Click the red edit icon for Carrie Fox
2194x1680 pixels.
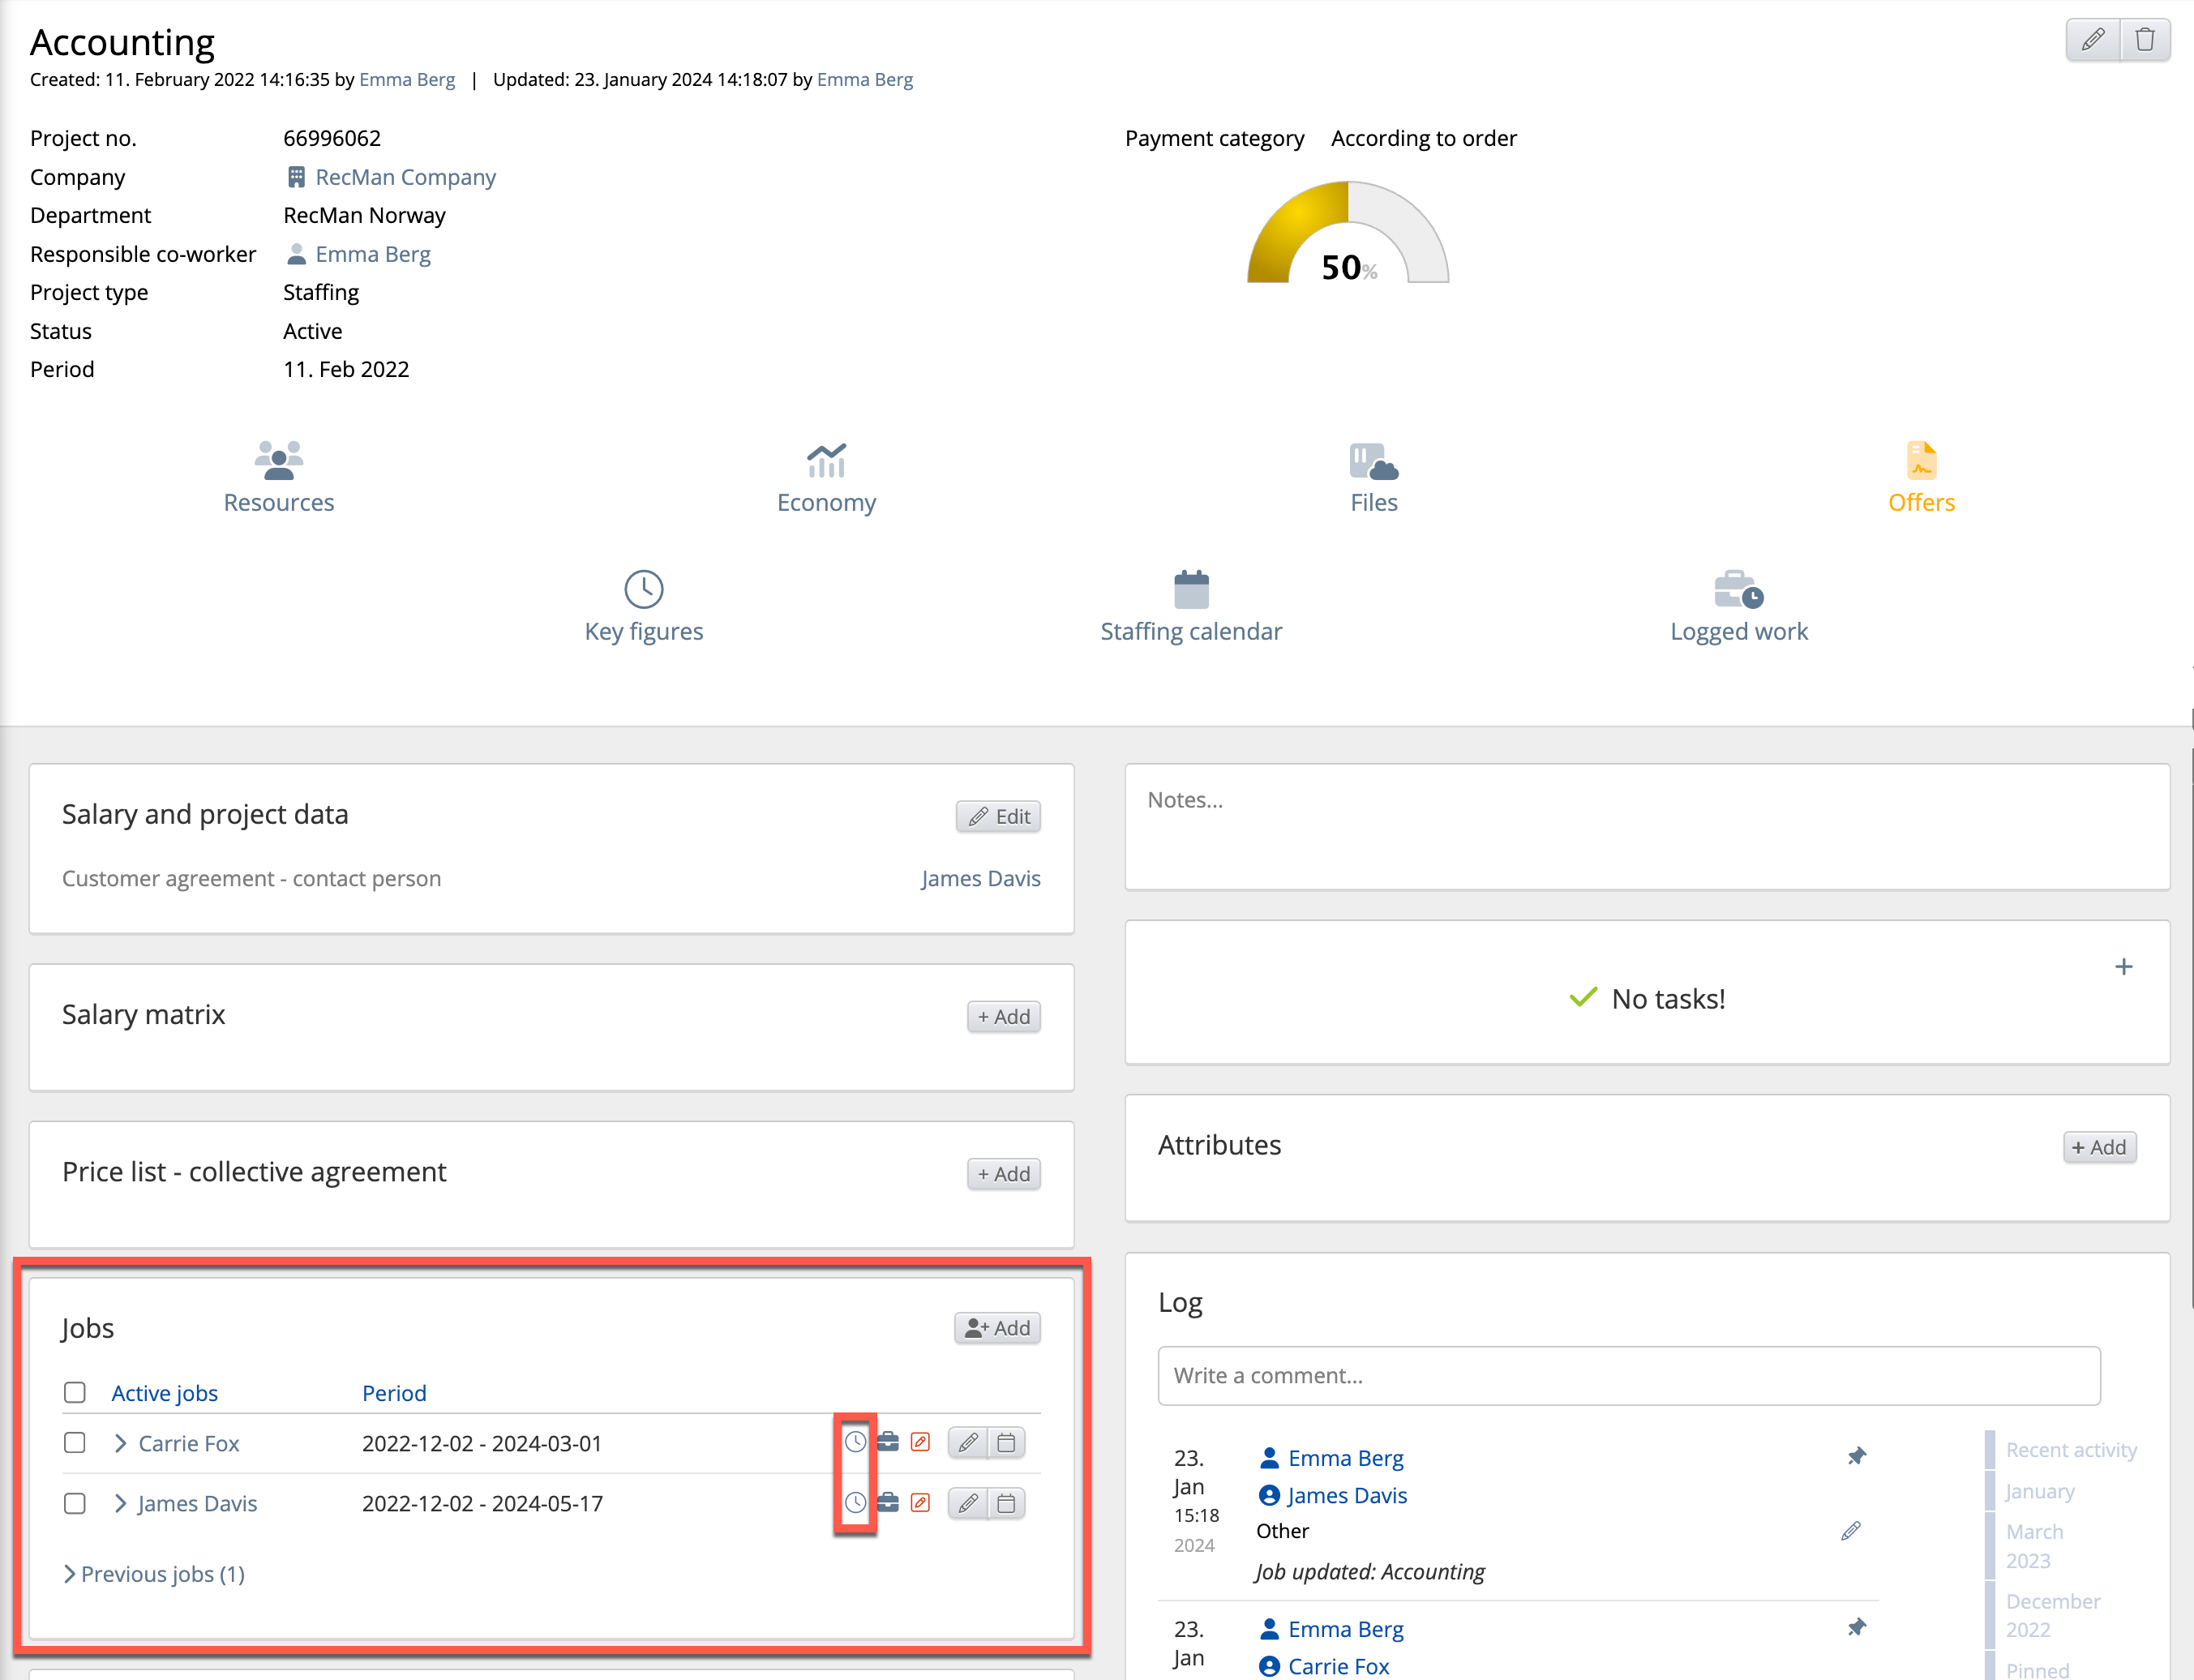(920, 1442)
